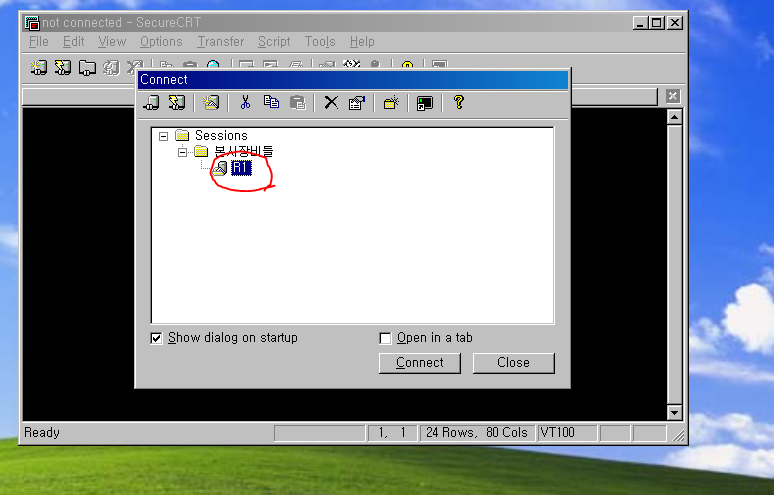Click Connect icon in Connect dialog toolbar
Viewport: 774px width, 495px height.
pos(152,103)
